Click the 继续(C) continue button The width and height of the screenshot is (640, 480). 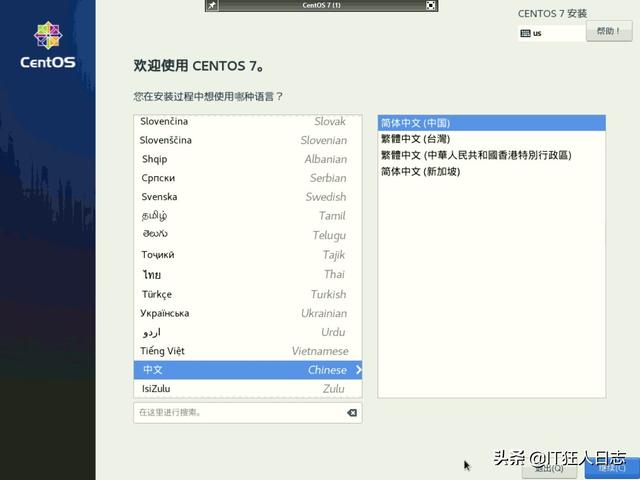[x=612, y=469]
